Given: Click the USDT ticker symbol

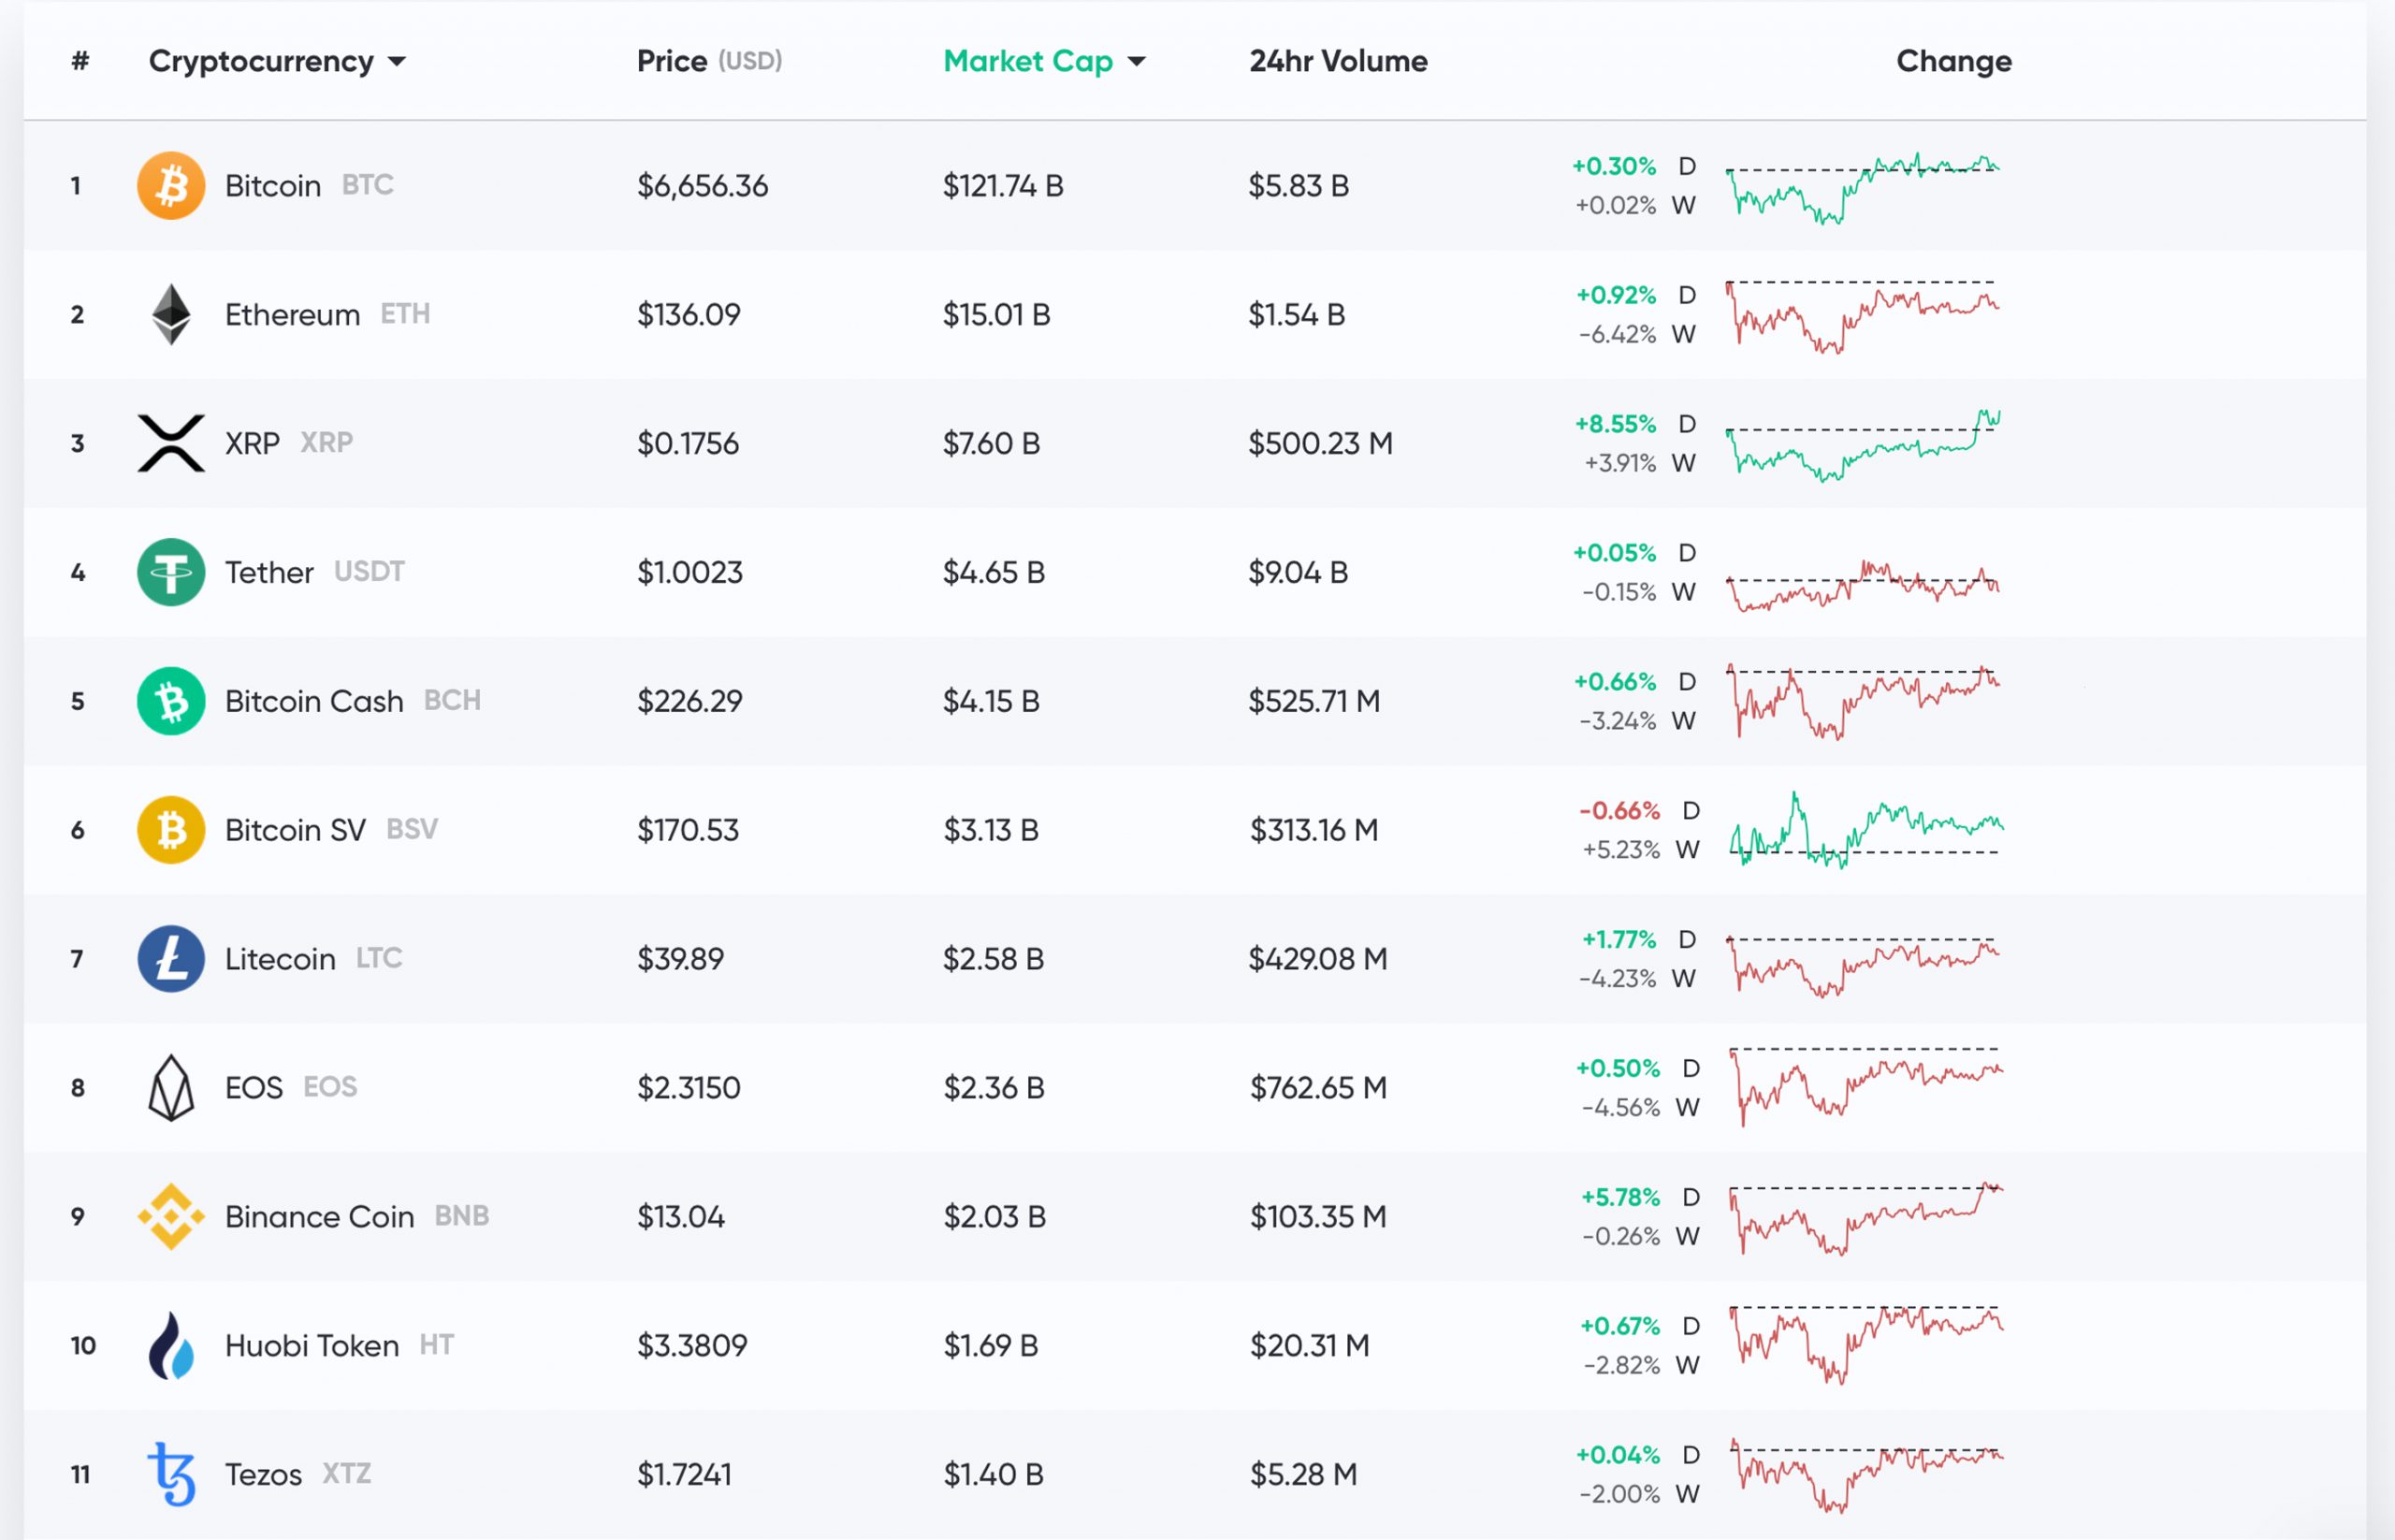Looking at the screenshot, I should click(369, 572).
